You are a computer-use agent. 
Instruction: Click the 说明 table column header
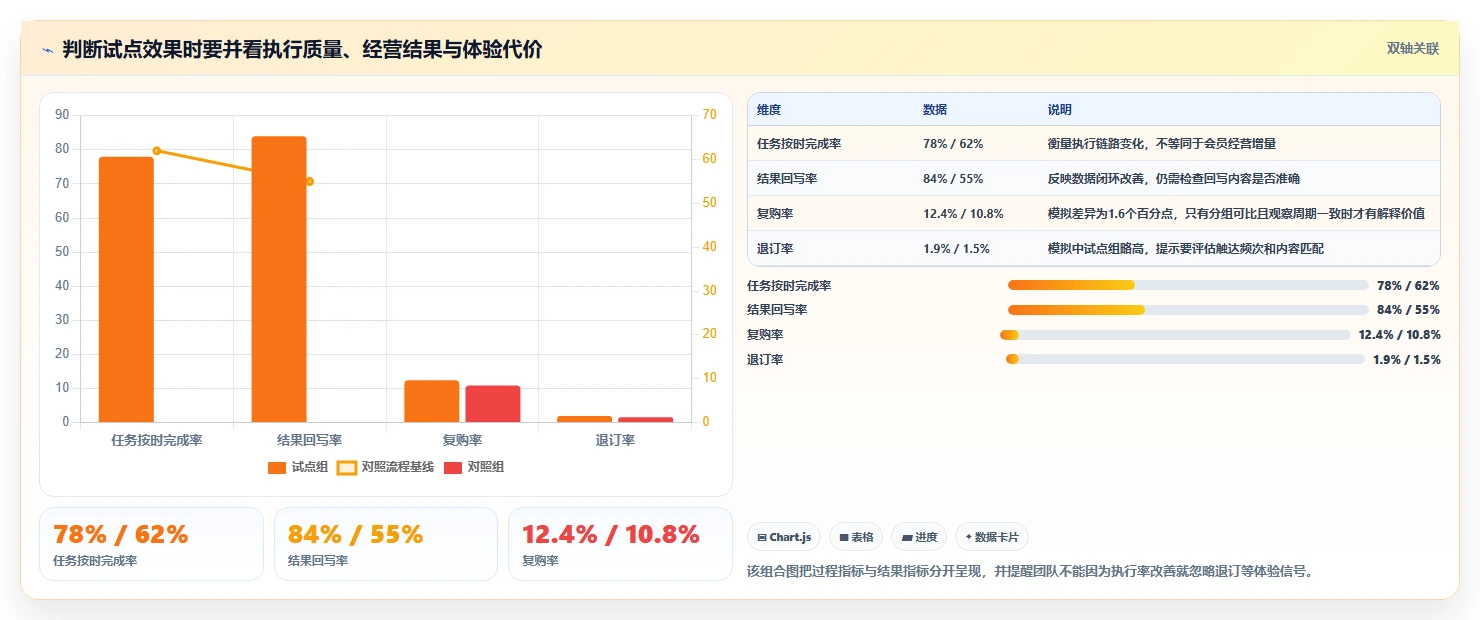(1060, 110)
